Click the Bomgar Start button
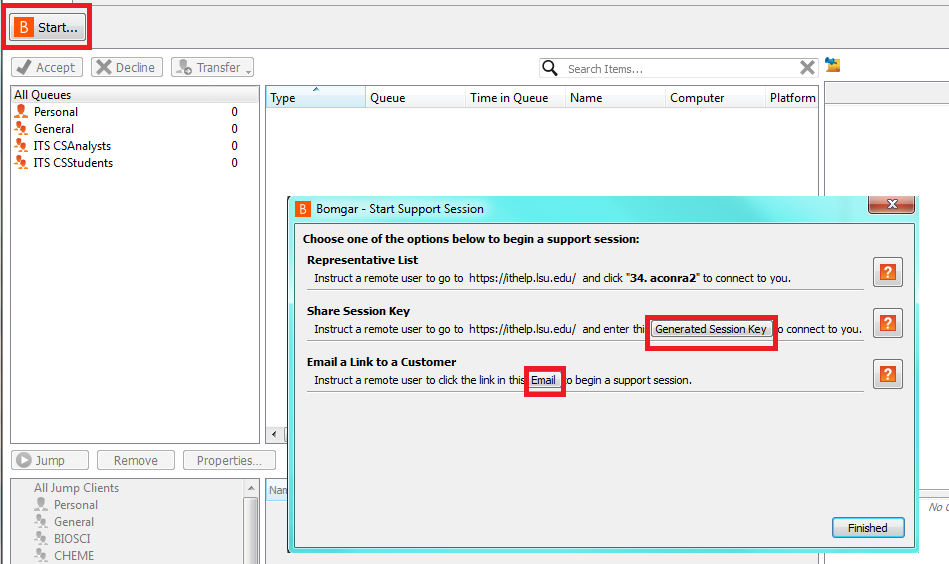Image resolution: width=949 pixels, height=564 pixels. (47, 27)
